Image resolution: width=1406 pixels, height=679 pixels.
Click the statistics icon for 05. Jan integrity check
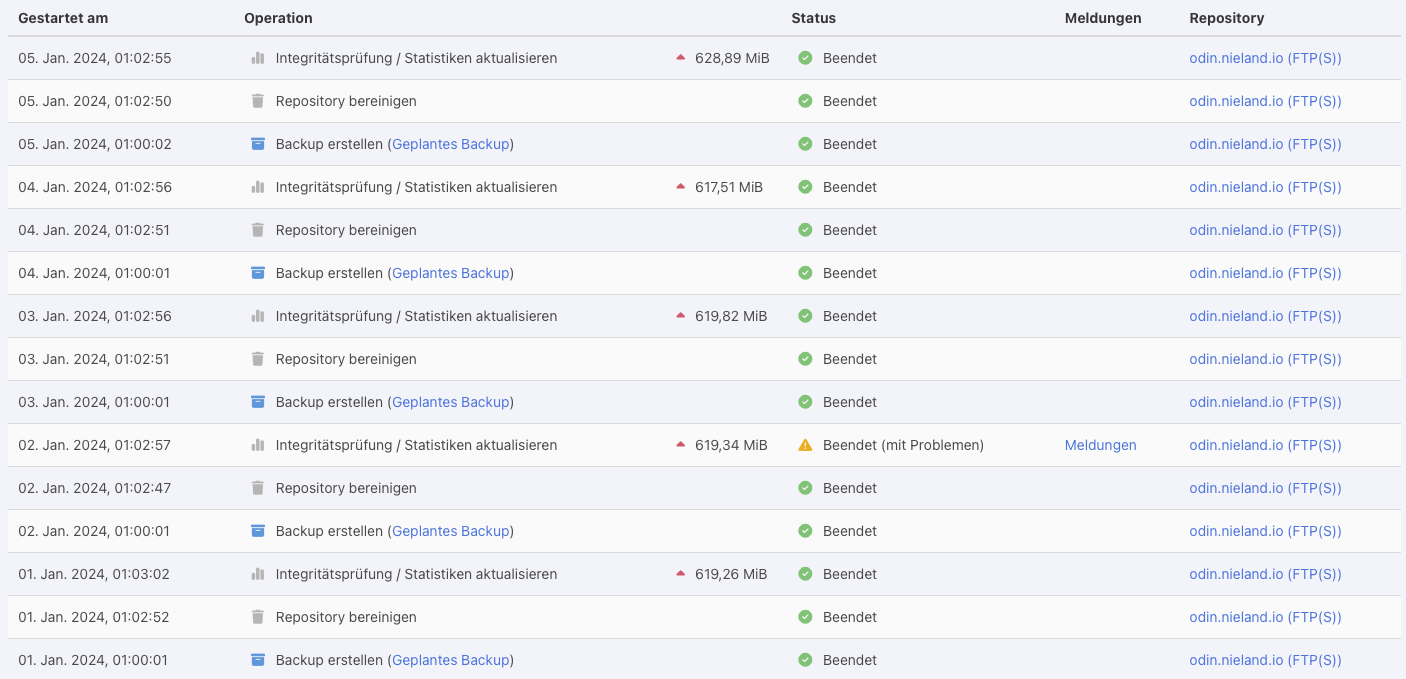258,58
